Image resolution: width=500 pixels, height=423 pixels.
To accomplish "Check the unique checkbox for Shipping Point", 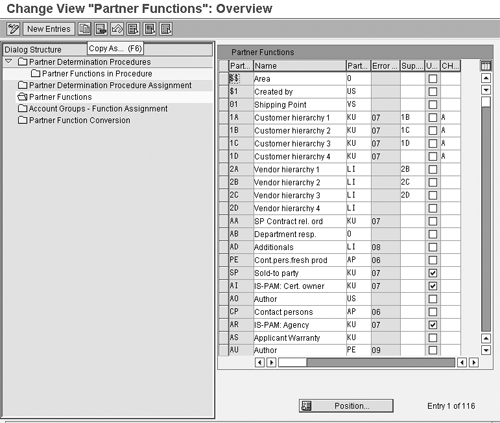I will (433, 105).
